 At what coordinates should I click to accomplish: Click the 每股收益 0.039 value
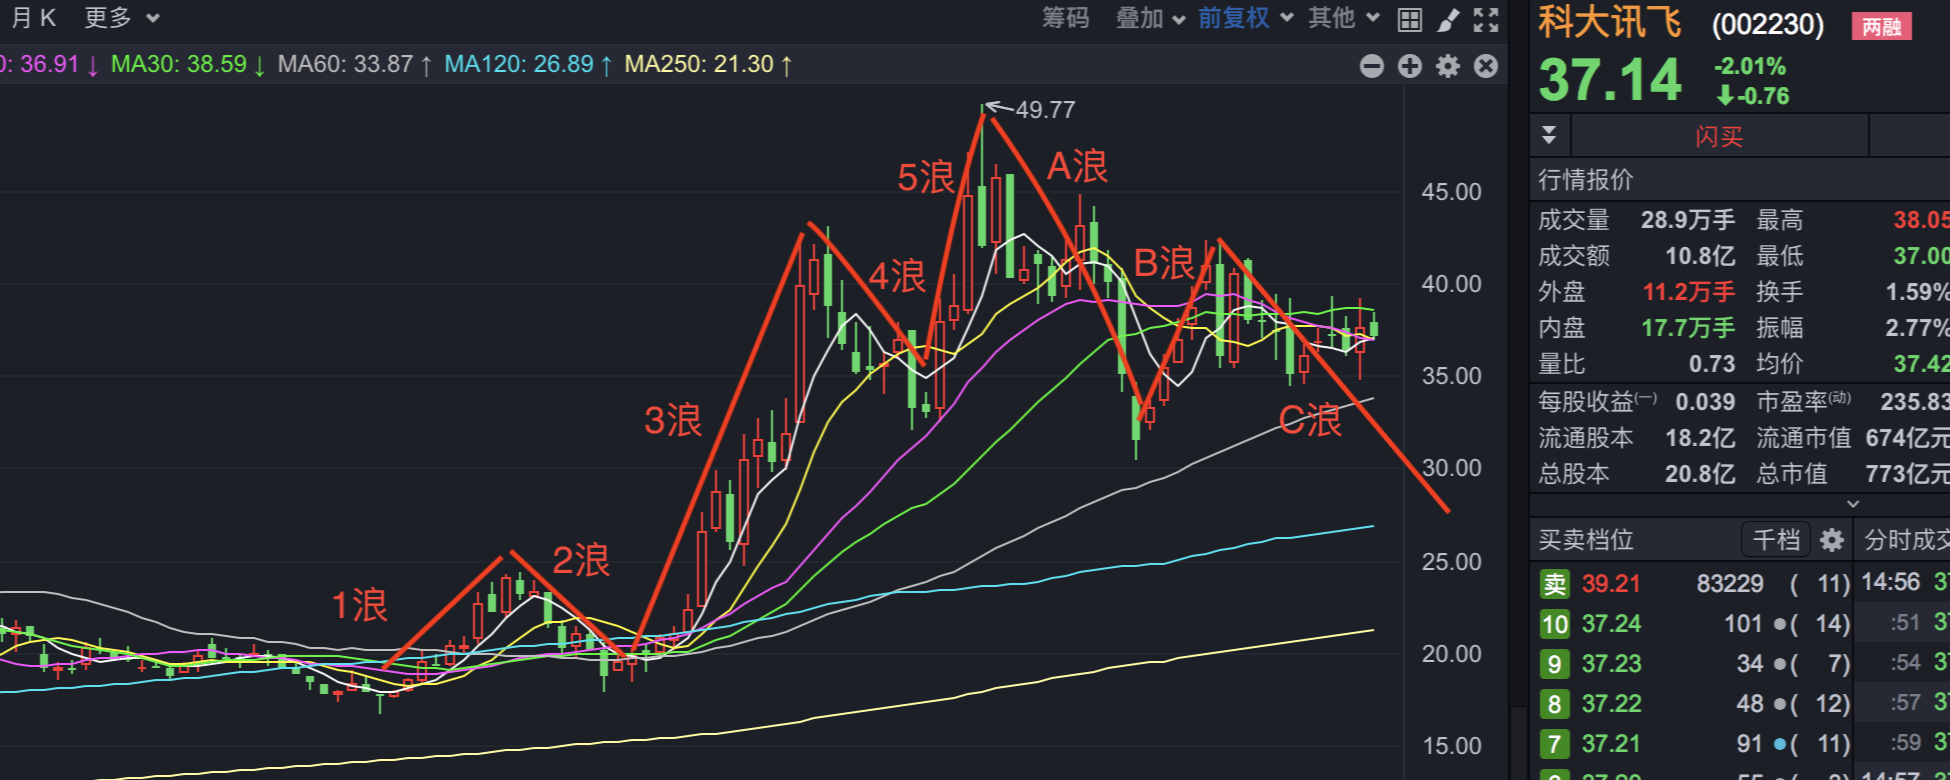(x=1705, y=402)
